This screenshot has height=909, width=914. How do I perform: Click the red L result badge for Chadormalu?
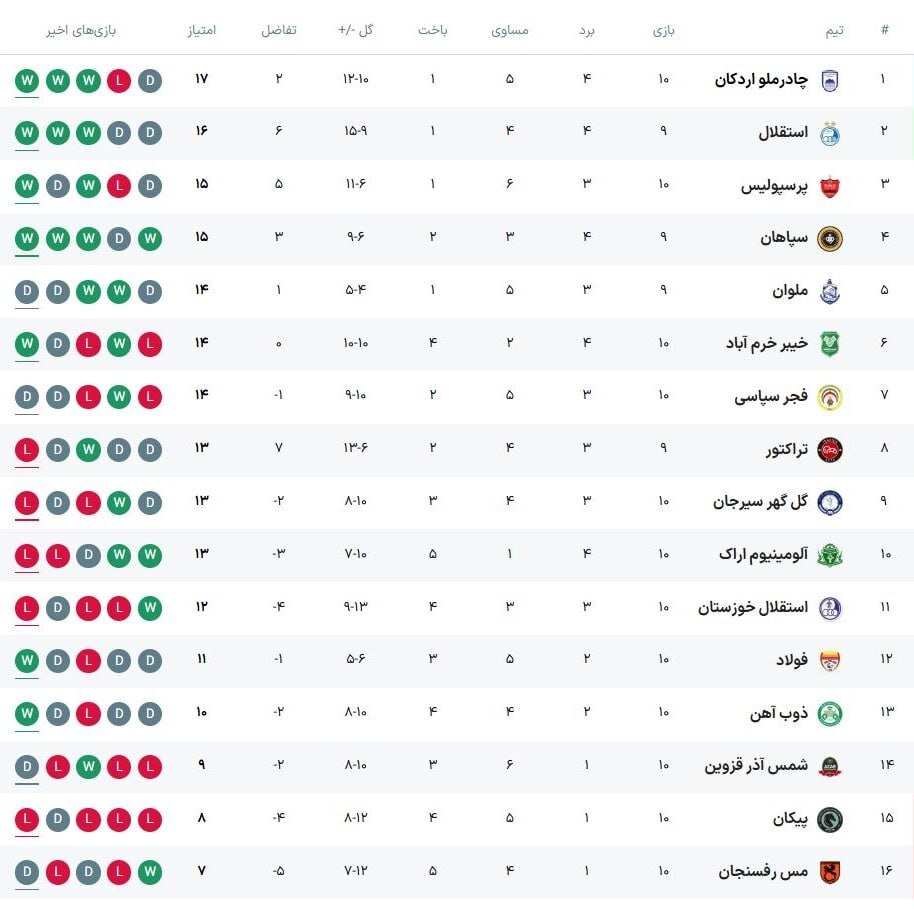coord(119,80)
